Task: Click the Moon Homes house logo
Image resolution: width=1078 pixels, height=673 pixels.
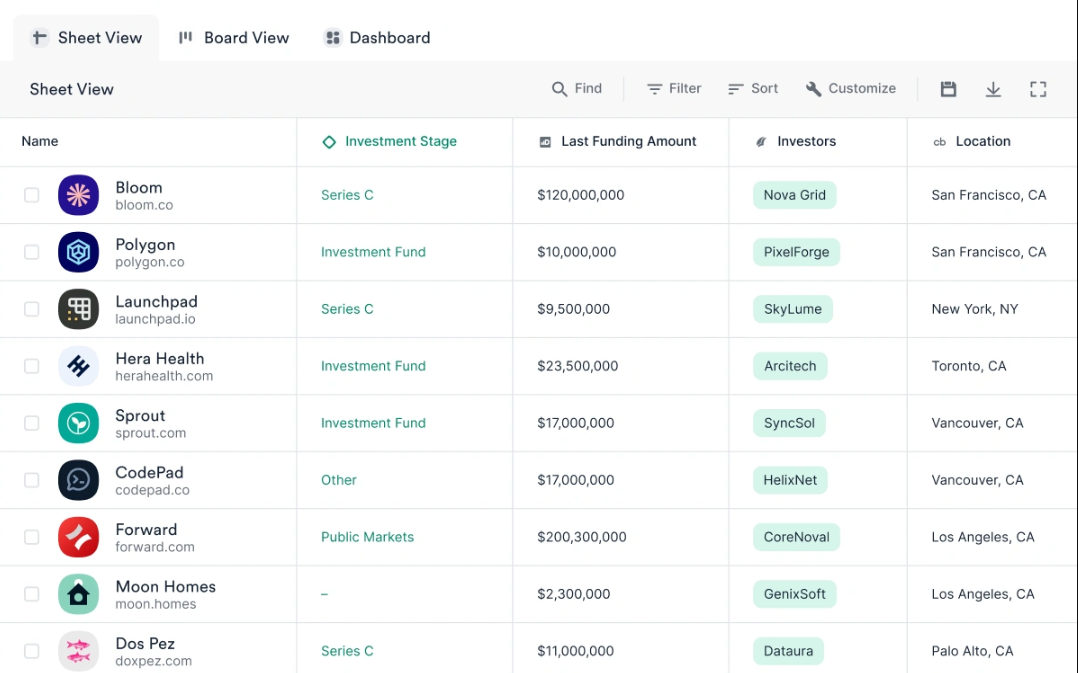Action: pyautogui.click(x=78, y=594)
